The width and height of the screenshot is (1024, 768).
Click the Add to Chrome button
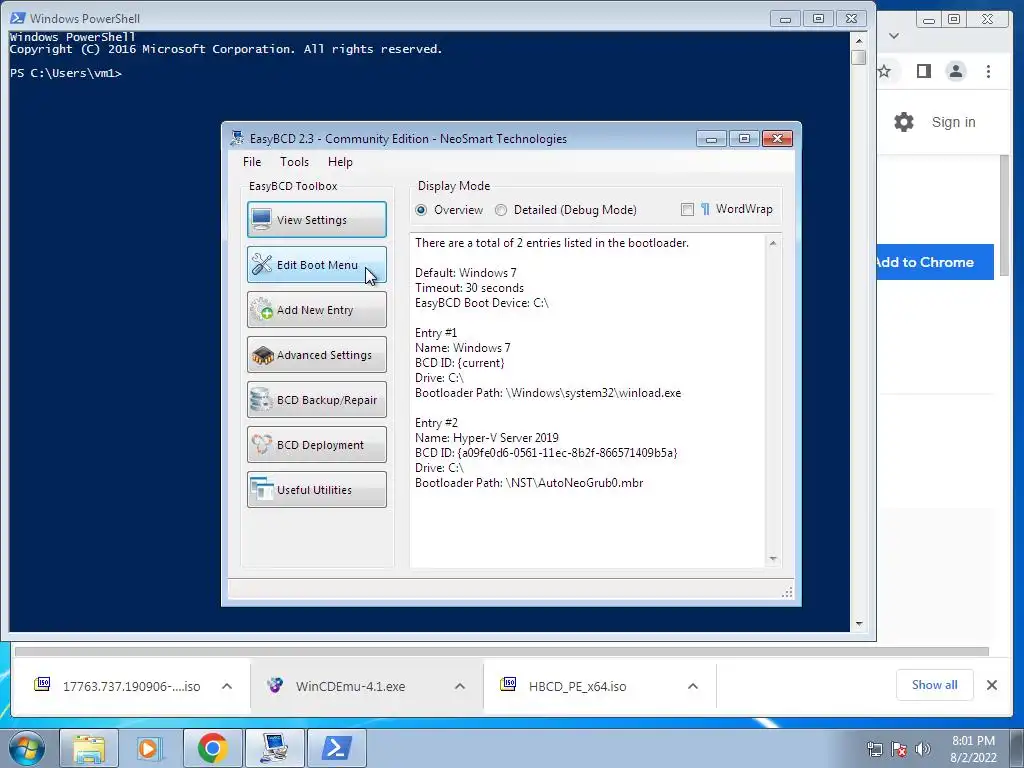pyautogui.click(x=935, y=262)
